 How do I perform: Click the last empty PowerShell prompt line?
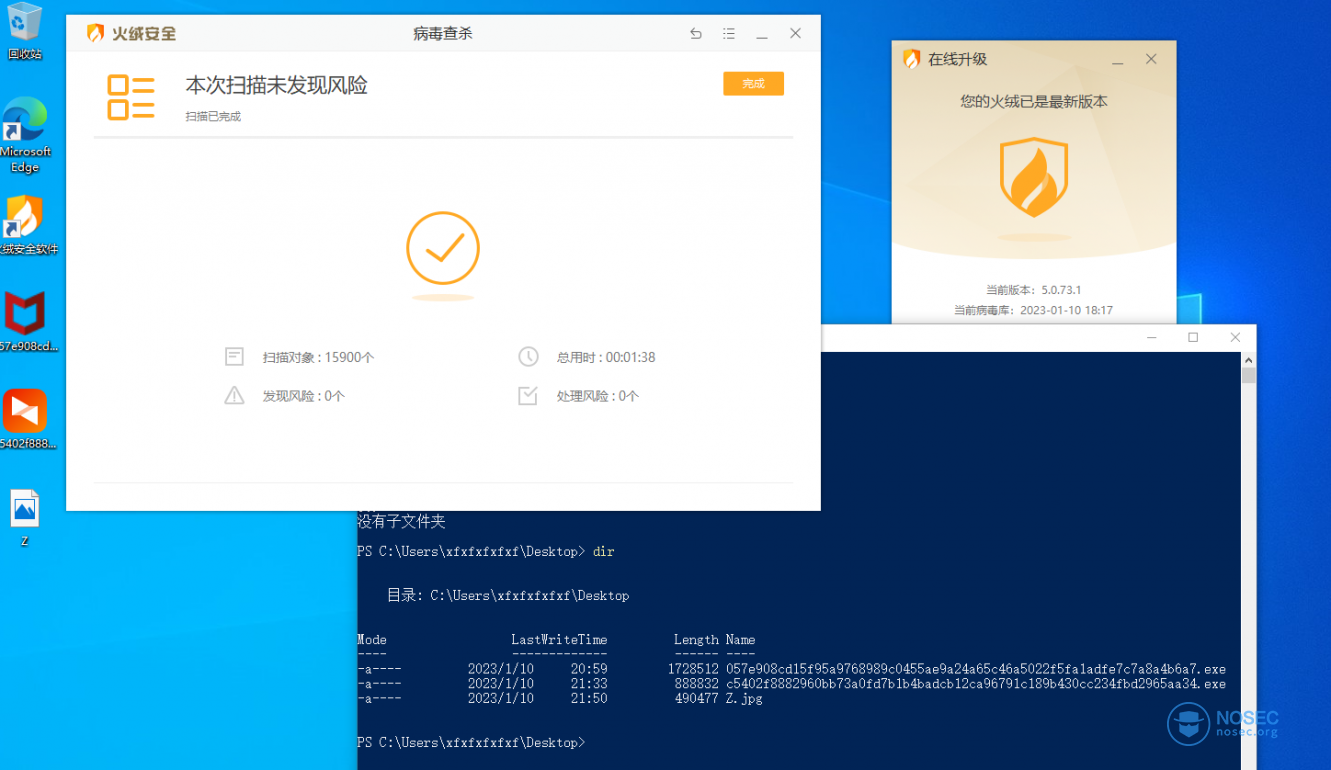(471, 742)
